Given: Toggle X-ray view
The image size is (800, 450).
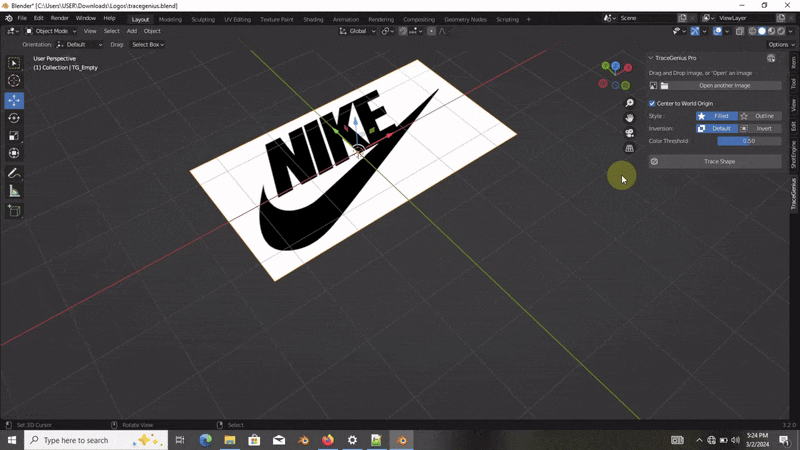Looking at the screenshot, I should point(739,31).
